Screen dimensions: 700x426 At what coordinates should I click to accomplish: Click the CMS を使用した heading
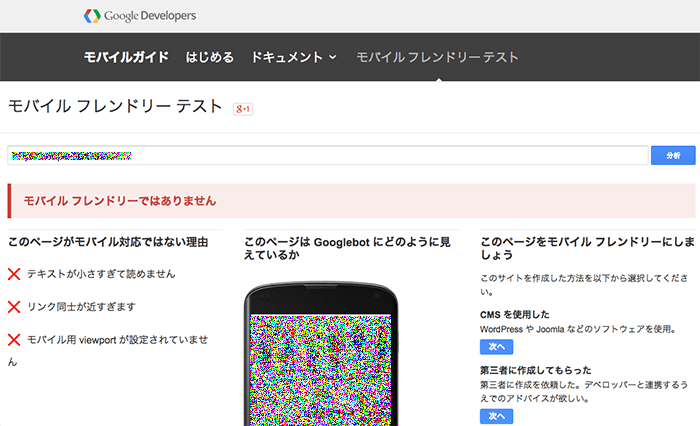tap(515, 314)
